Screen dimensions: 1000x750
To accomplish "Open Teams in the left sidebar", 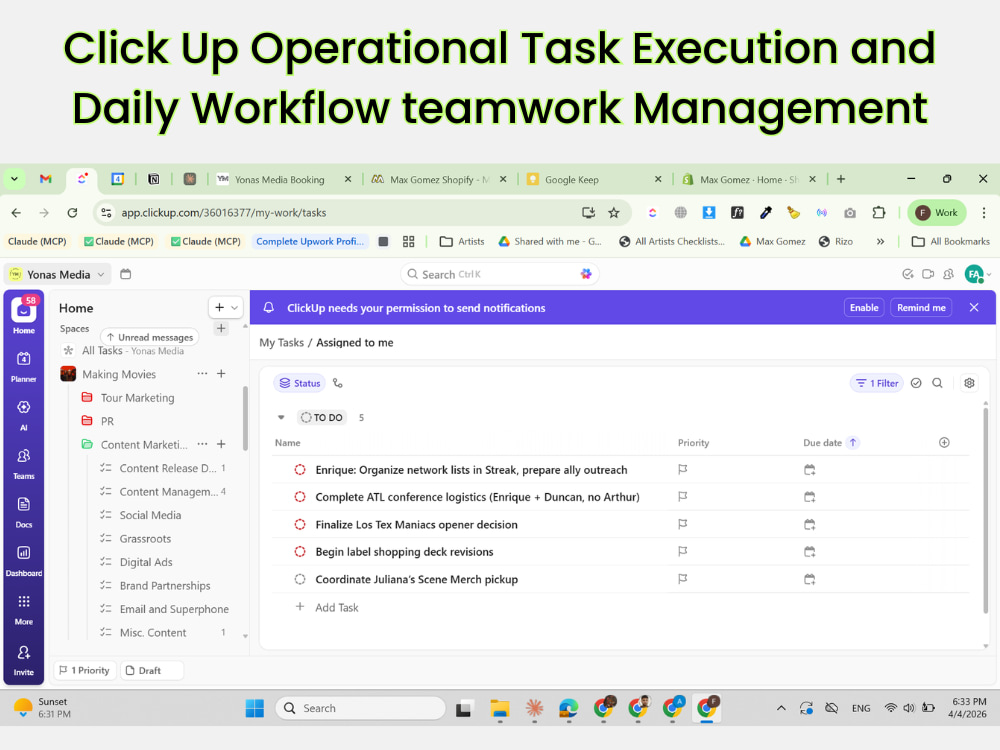I will coord(24,456).
